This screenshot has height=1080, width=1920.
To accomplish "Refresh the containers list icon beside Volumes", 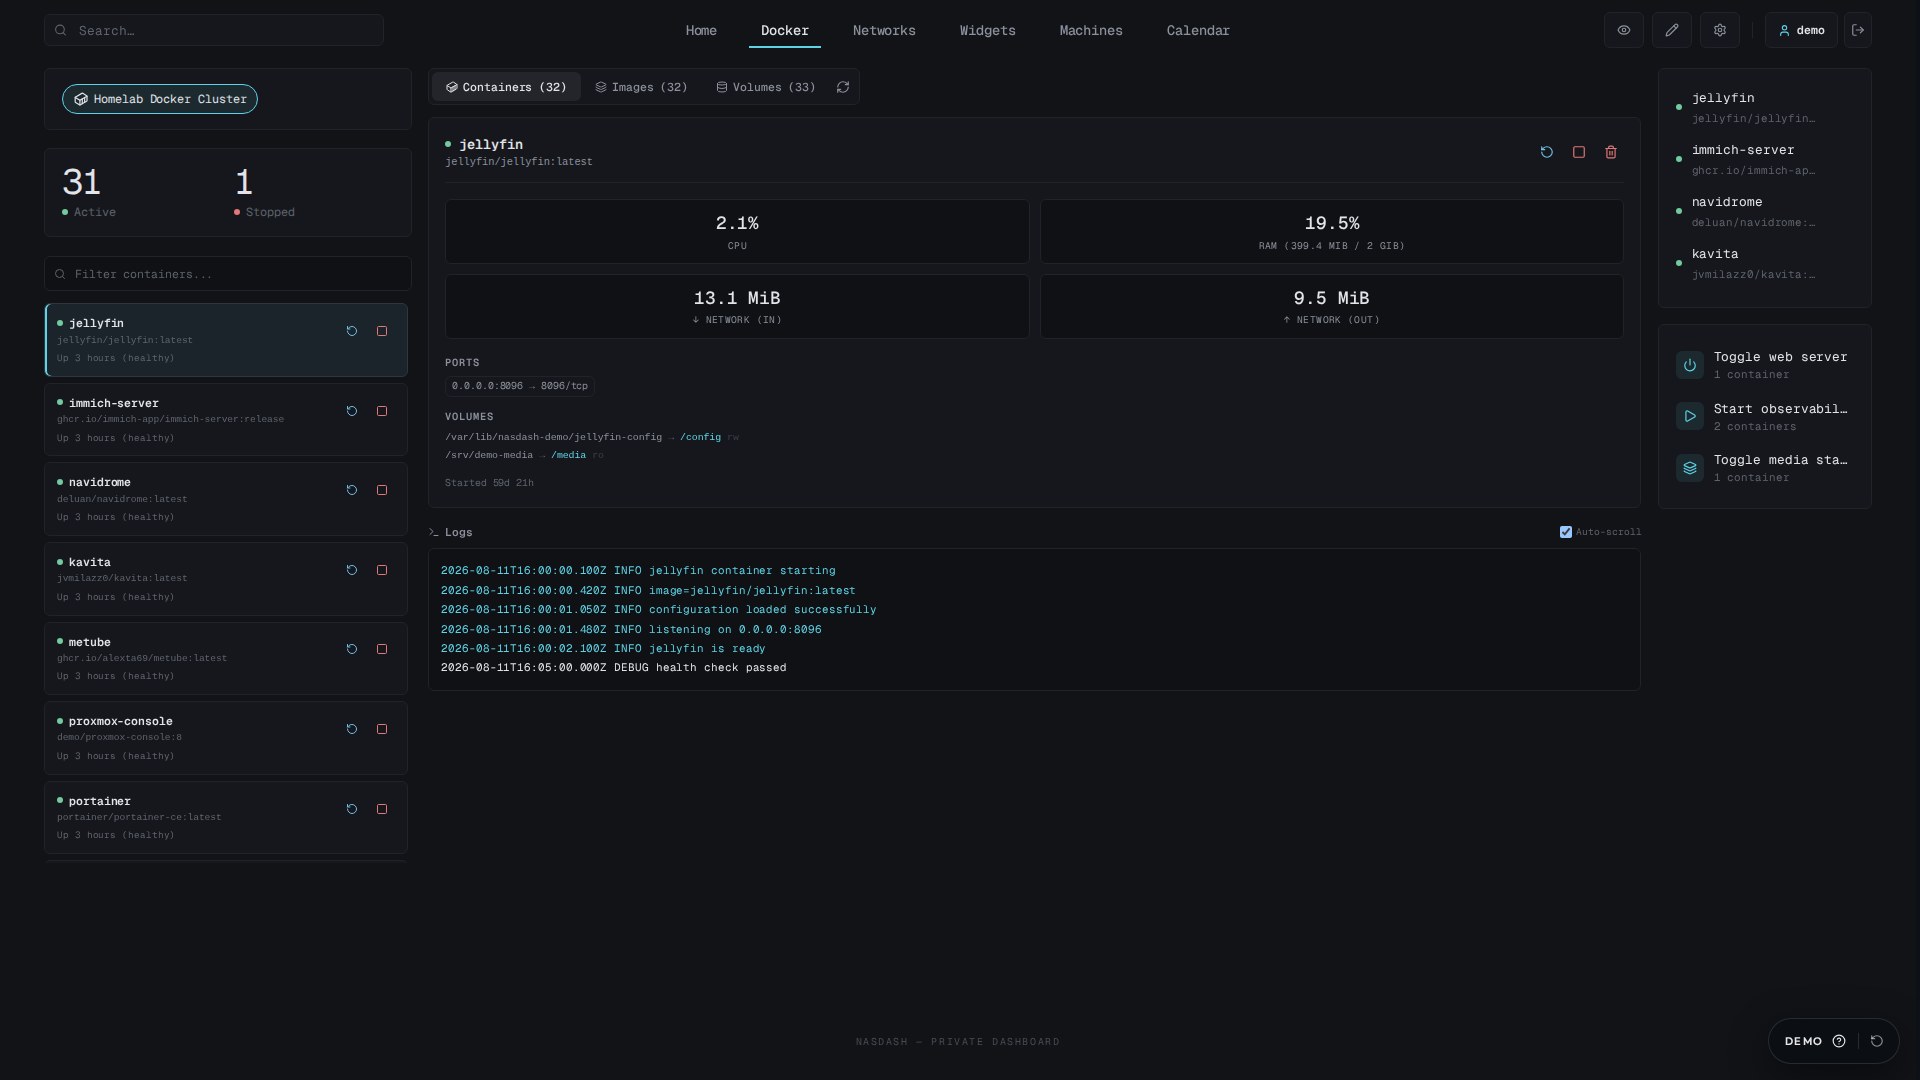I will tap(843, 87).
